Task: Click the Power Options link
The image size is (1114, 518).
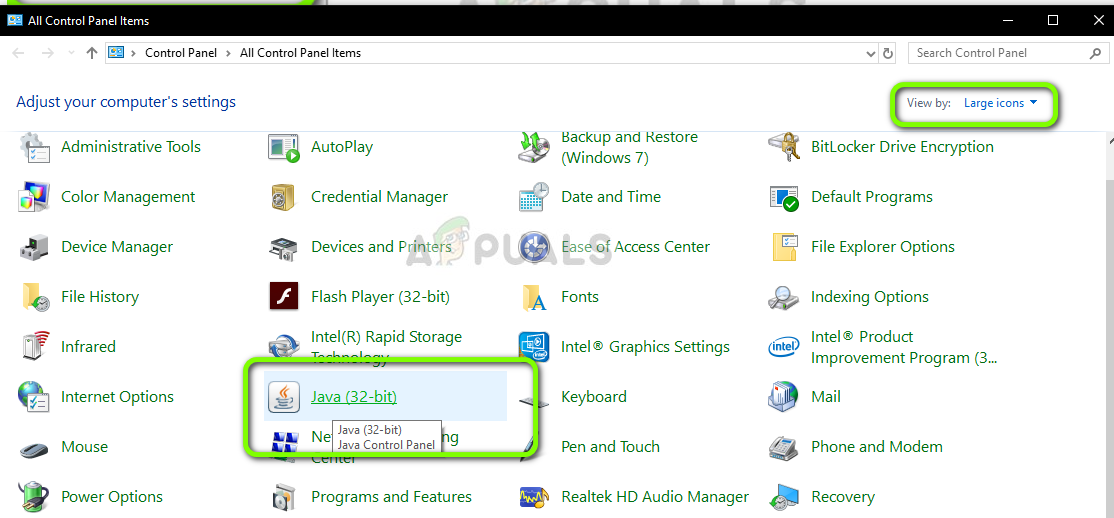Action: [x=112, y=497]
